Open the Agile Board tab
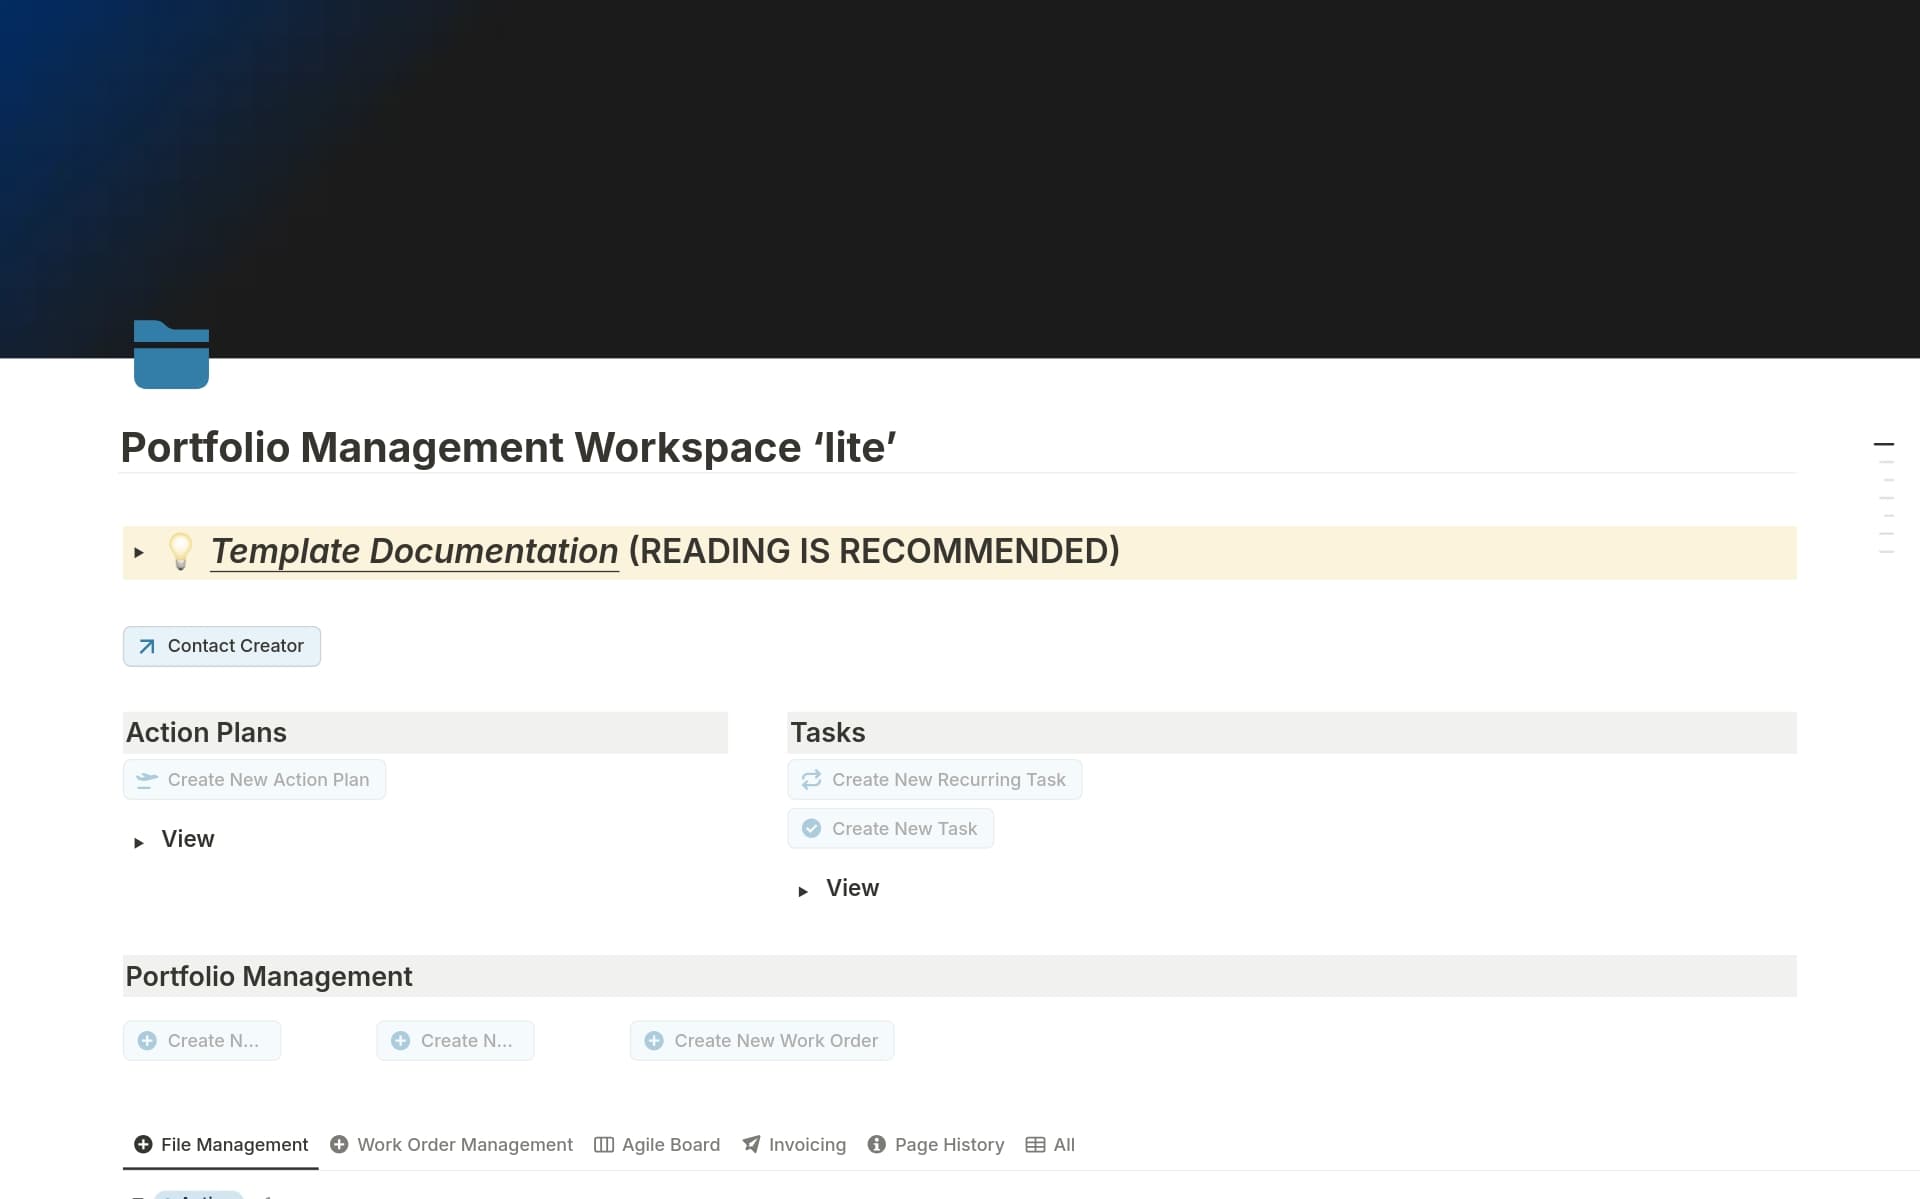This screenshot has width=1920, height=1199. 670,1144
